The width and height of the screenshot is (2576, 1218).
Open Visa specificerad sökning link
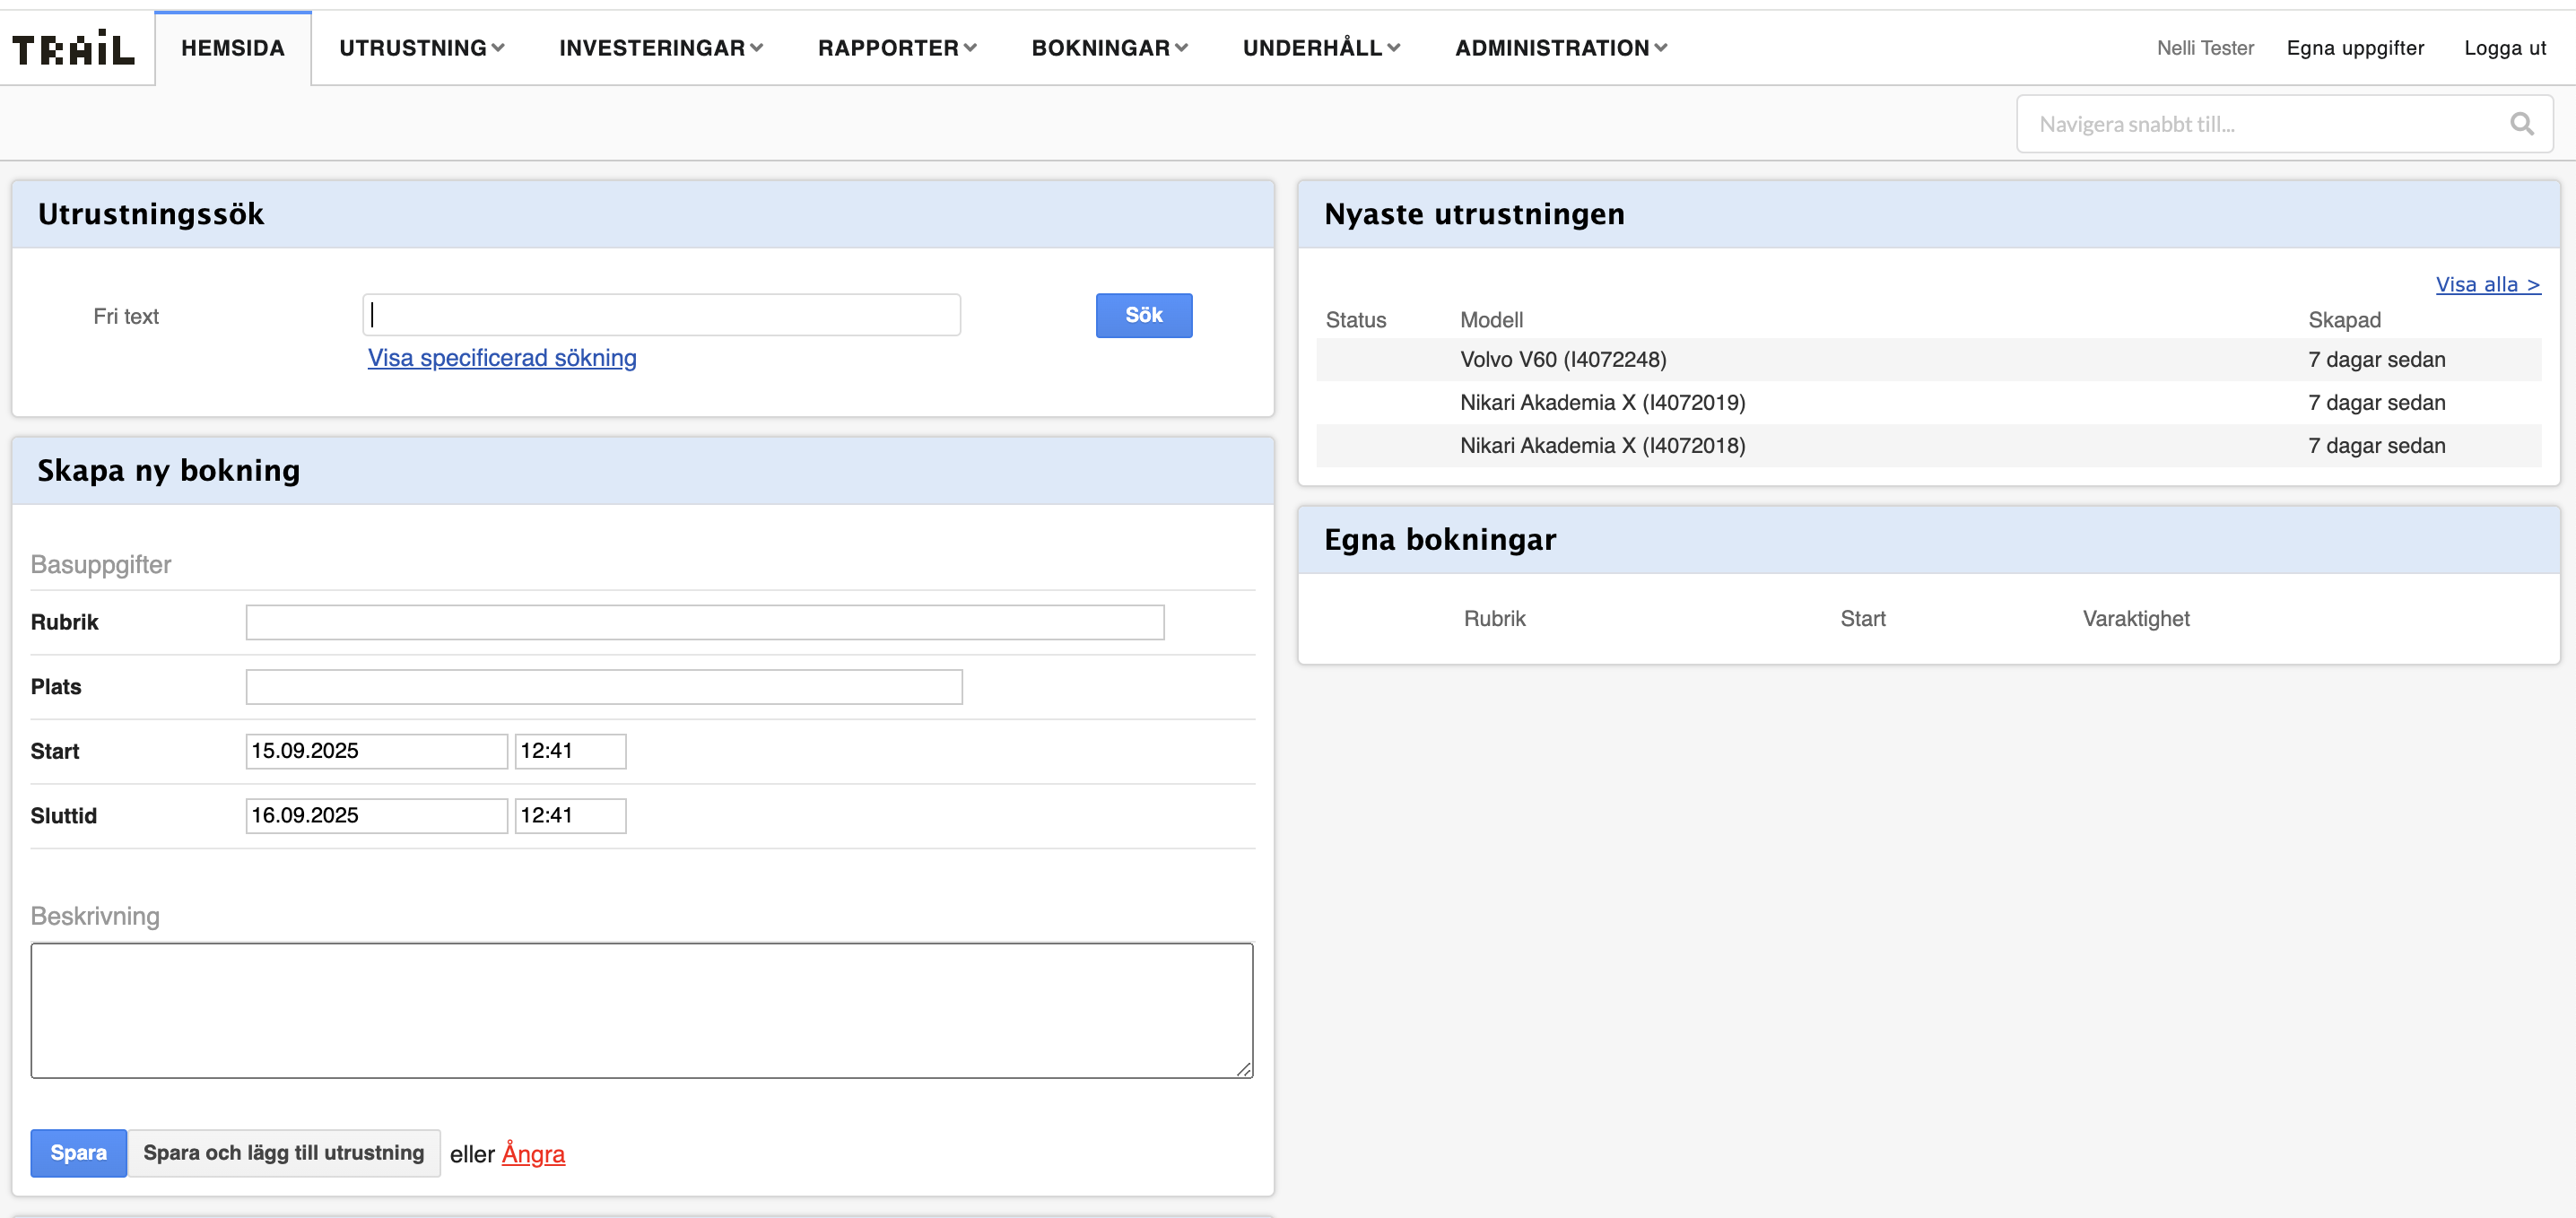(x=502, y=358)
